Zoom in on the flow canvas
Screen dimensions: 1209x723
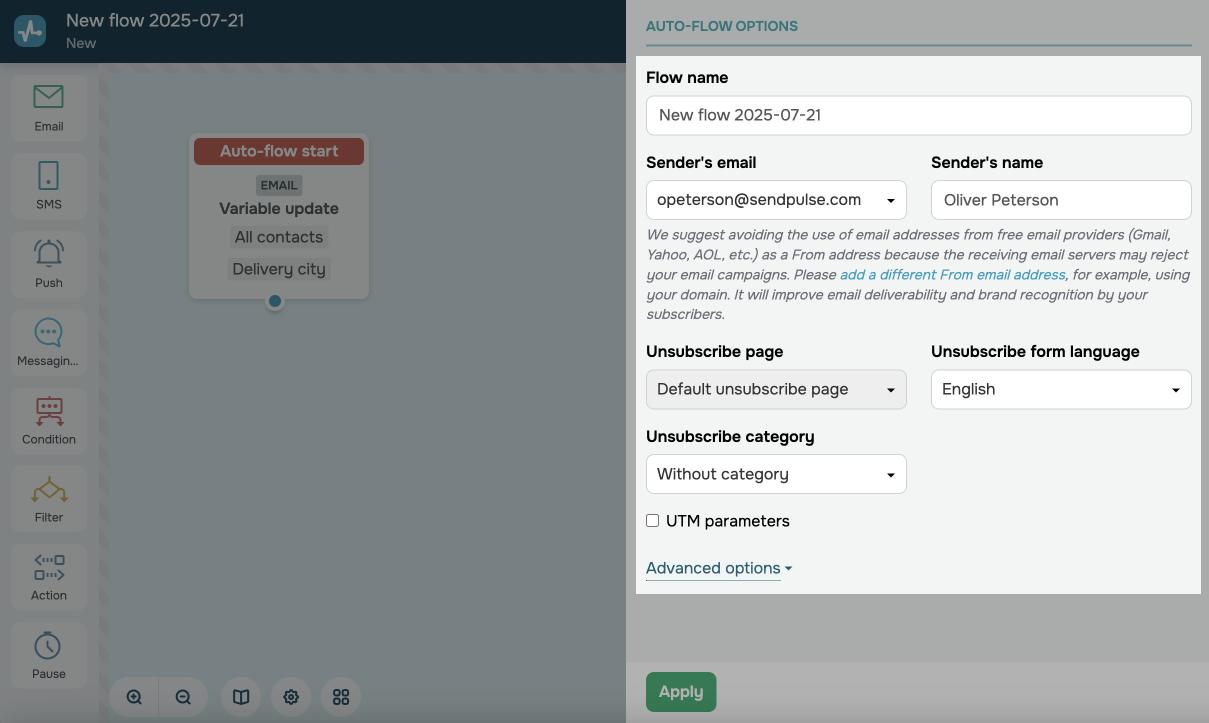[x=134, y=697]
